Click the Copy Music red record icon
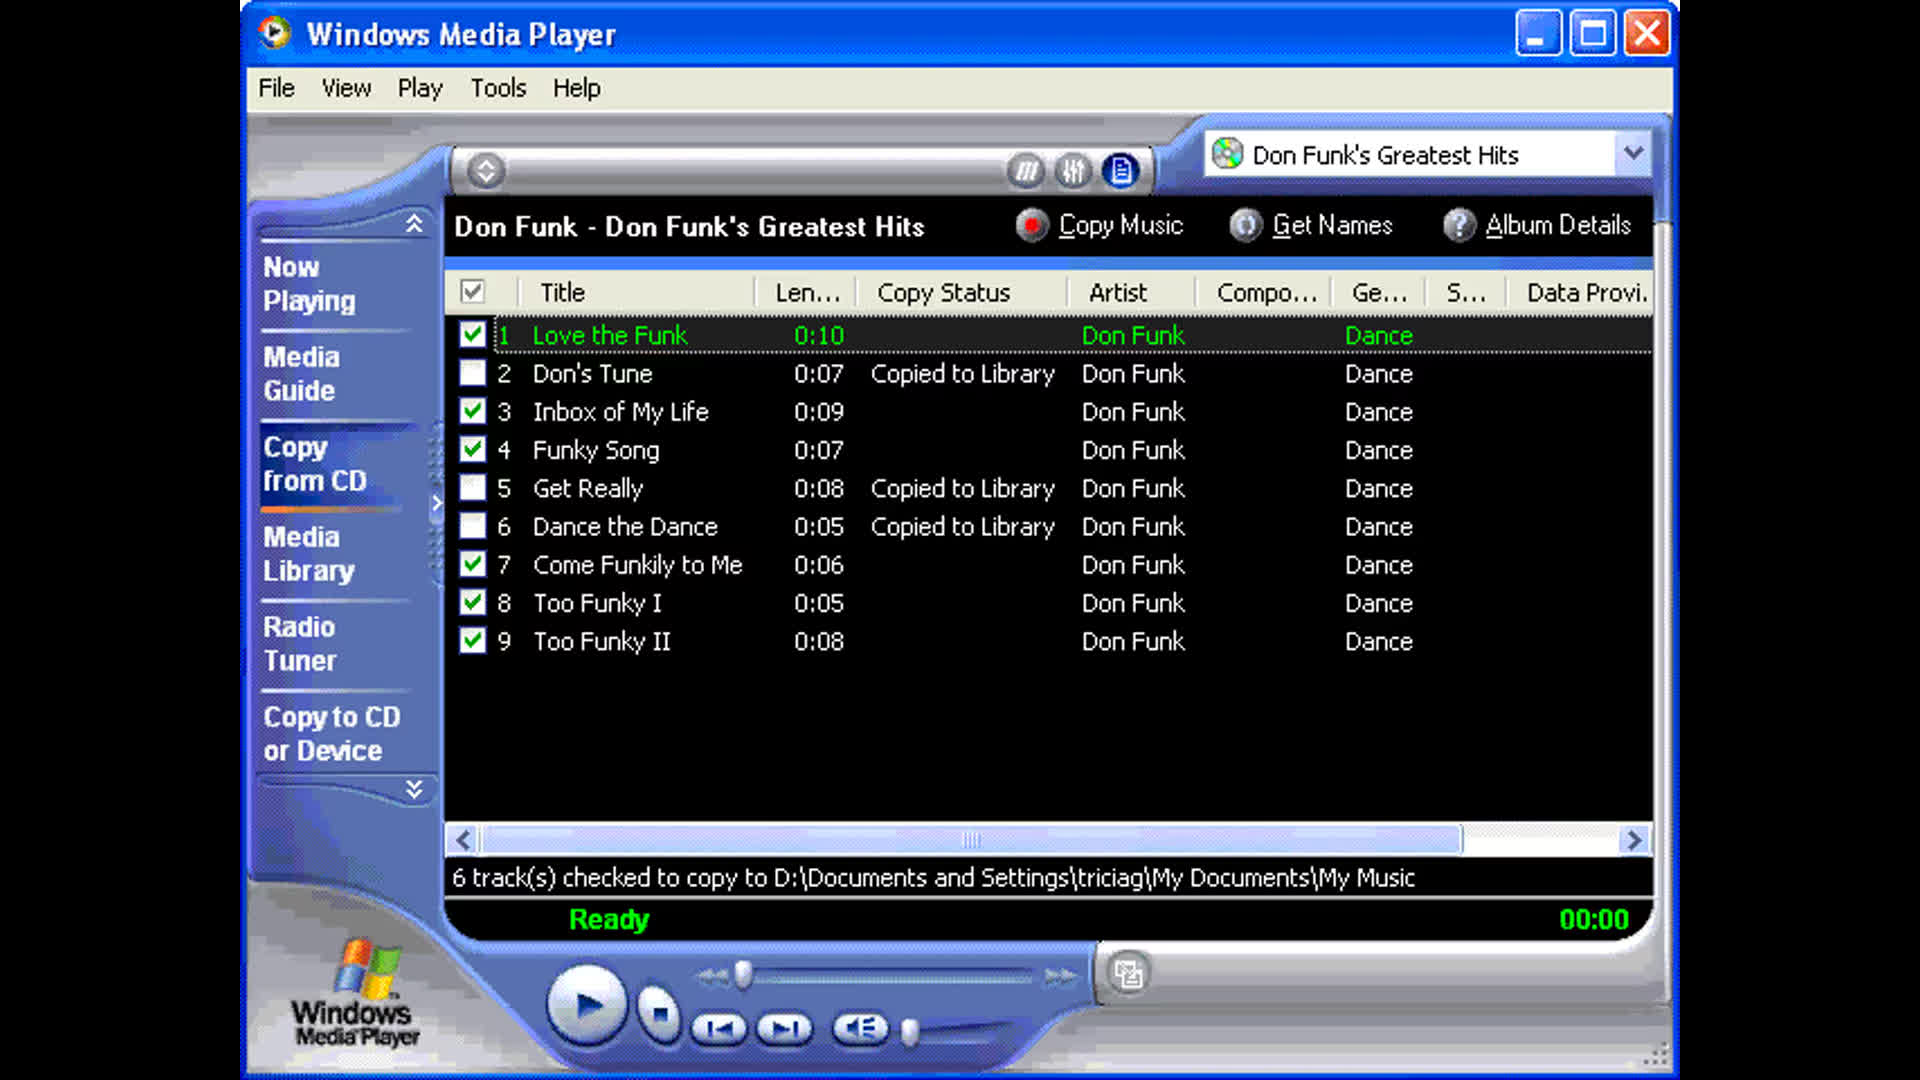Screen dimensions: 1920x1080 [1032, 225]
